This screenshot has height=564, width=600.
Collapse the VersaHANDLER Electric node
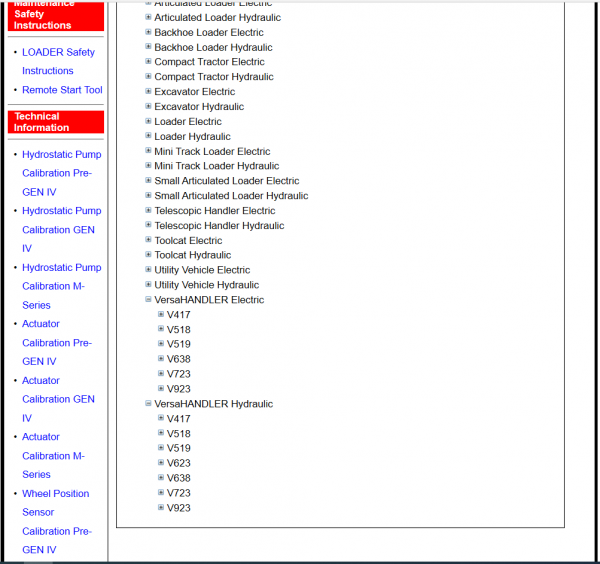pyautogui.click(x=148, y=299)
